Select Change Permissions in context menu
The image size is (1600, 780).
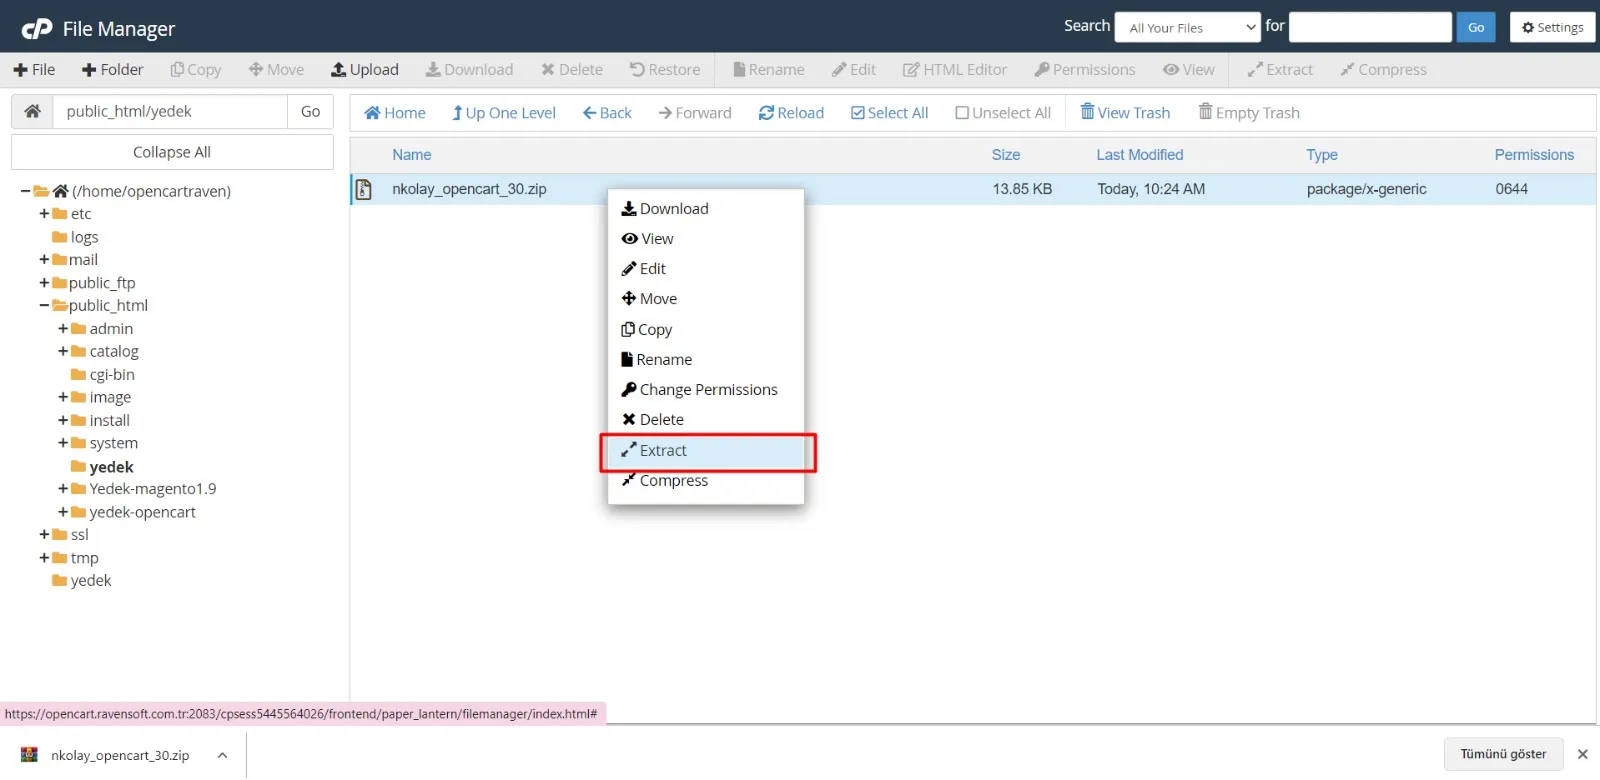(708, 390)
